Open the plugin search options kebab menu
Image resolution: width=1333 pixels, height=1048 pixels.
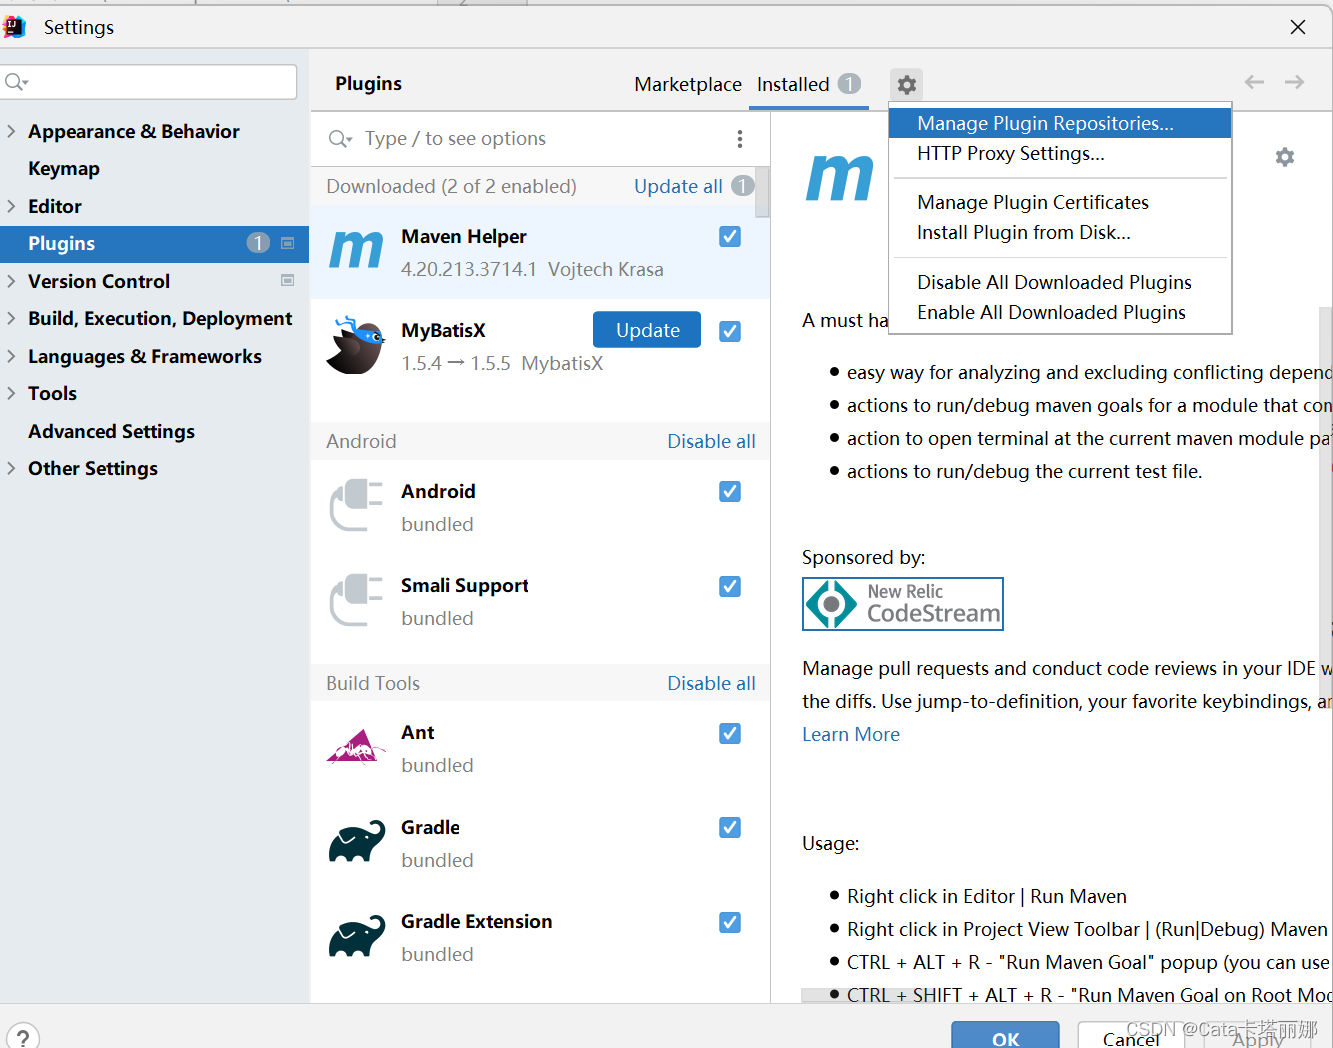coord(739,139)
